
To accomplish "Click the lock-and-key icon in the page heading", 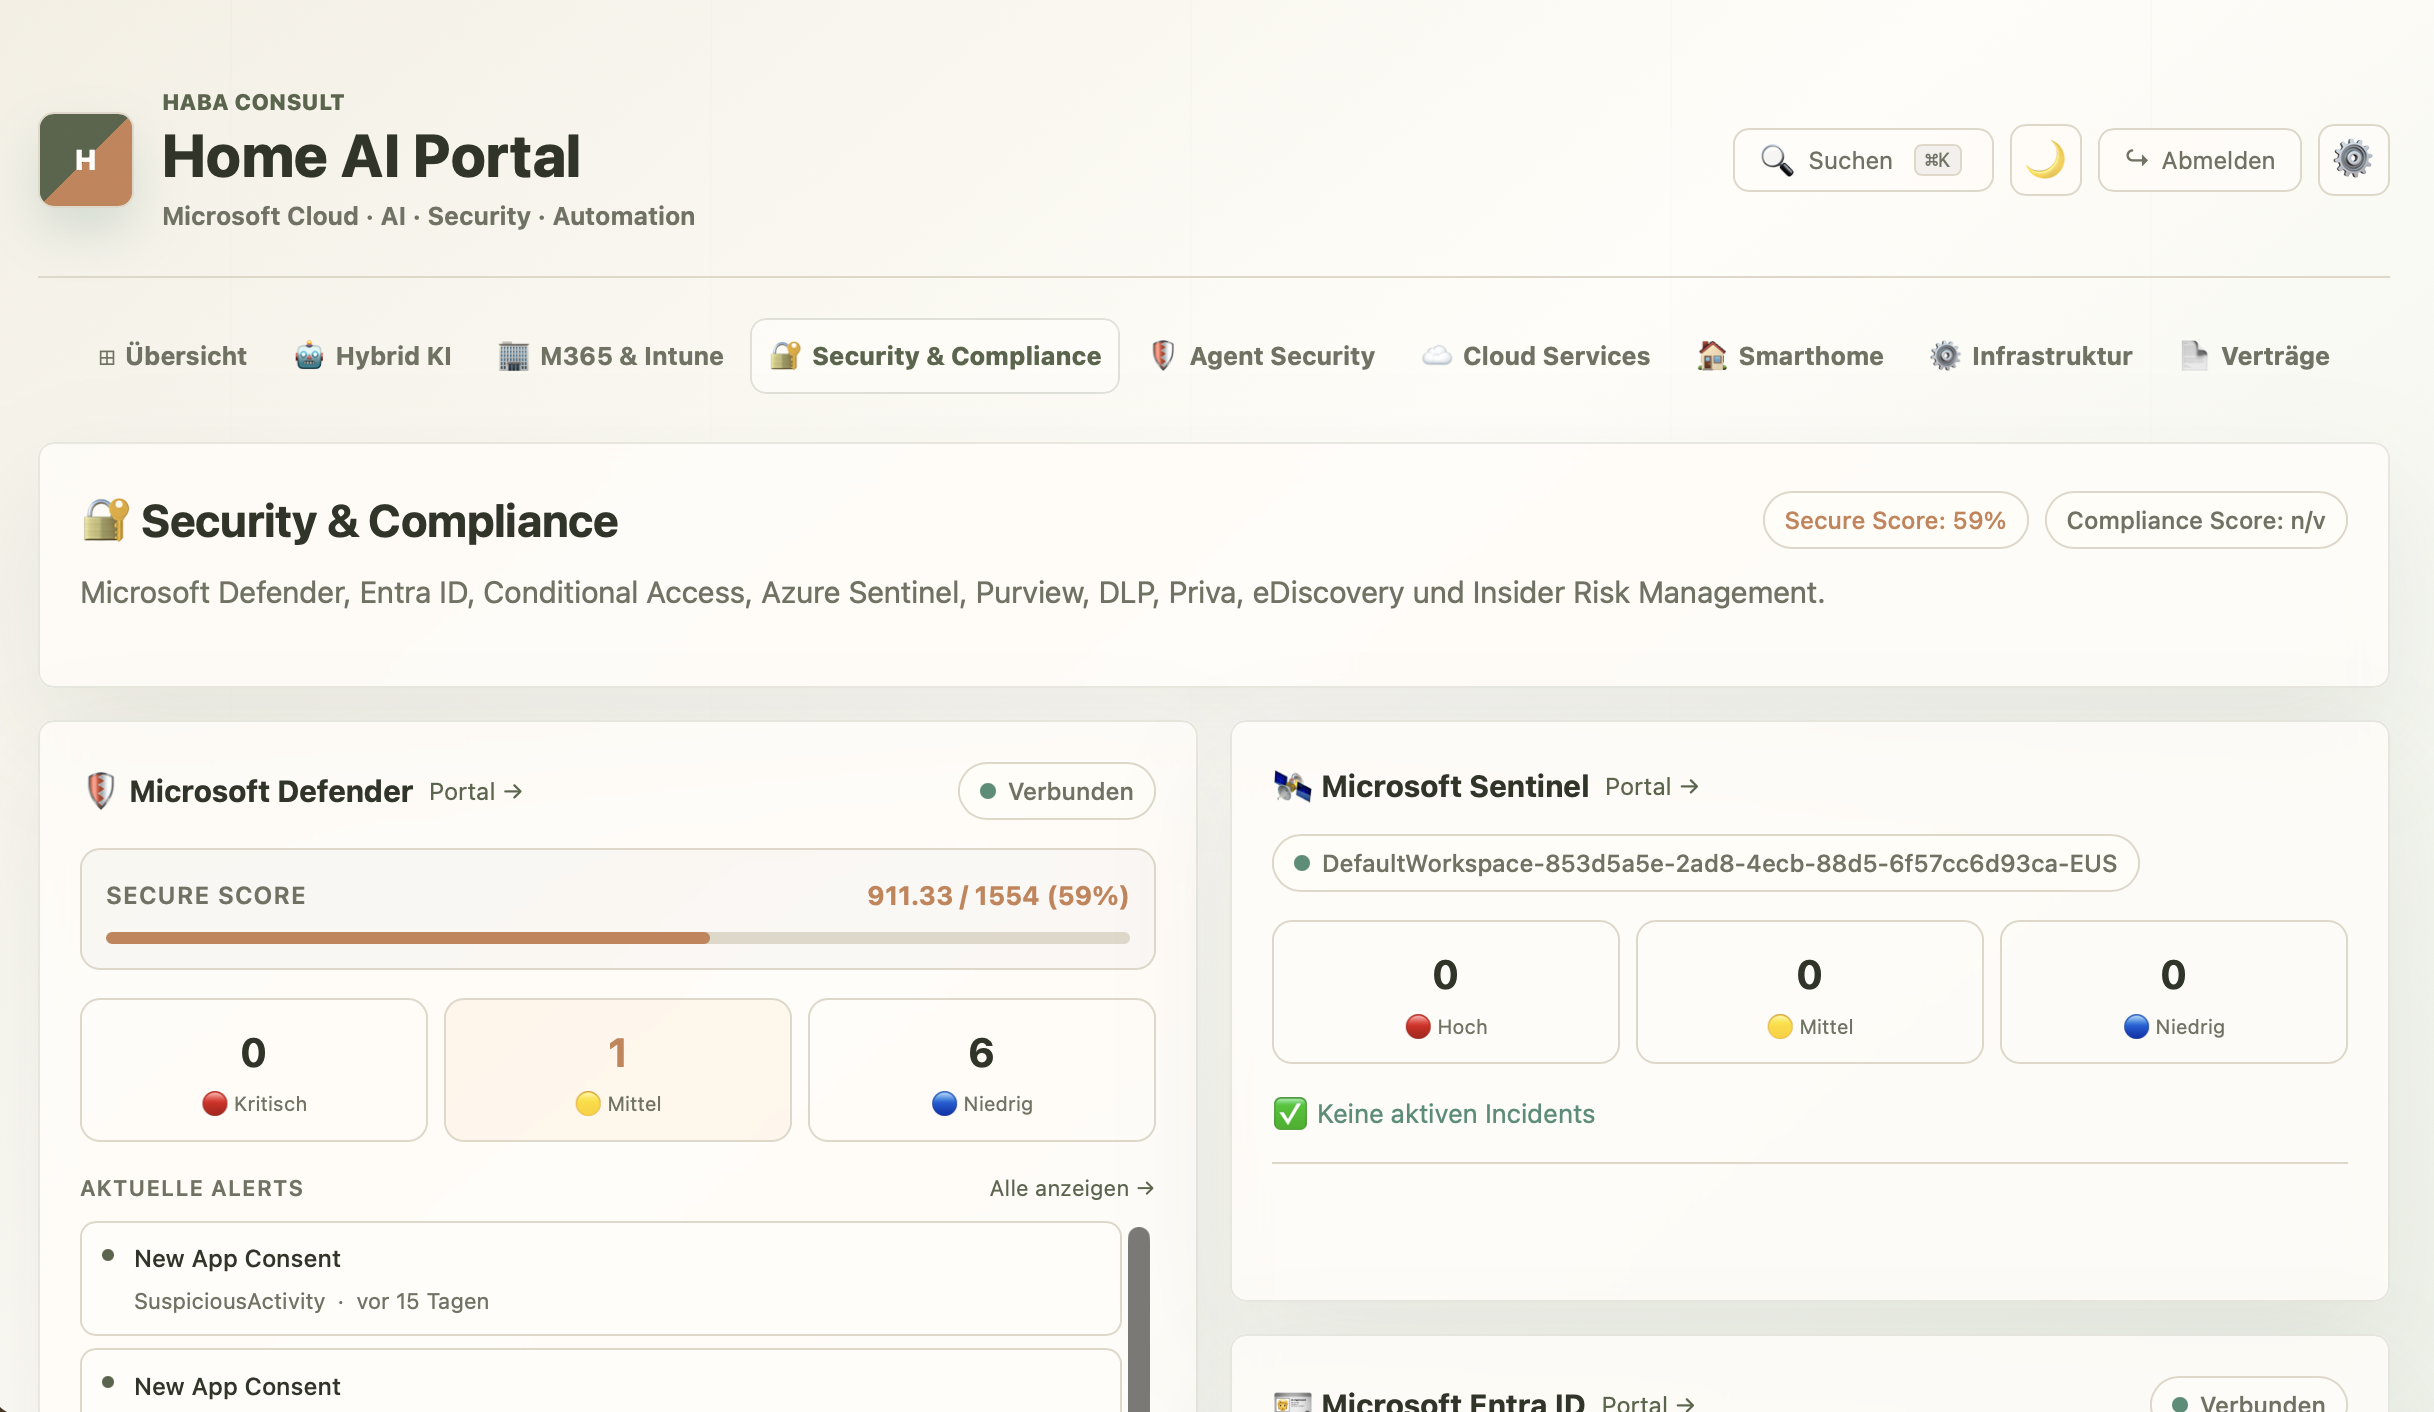I will [105, 520].
